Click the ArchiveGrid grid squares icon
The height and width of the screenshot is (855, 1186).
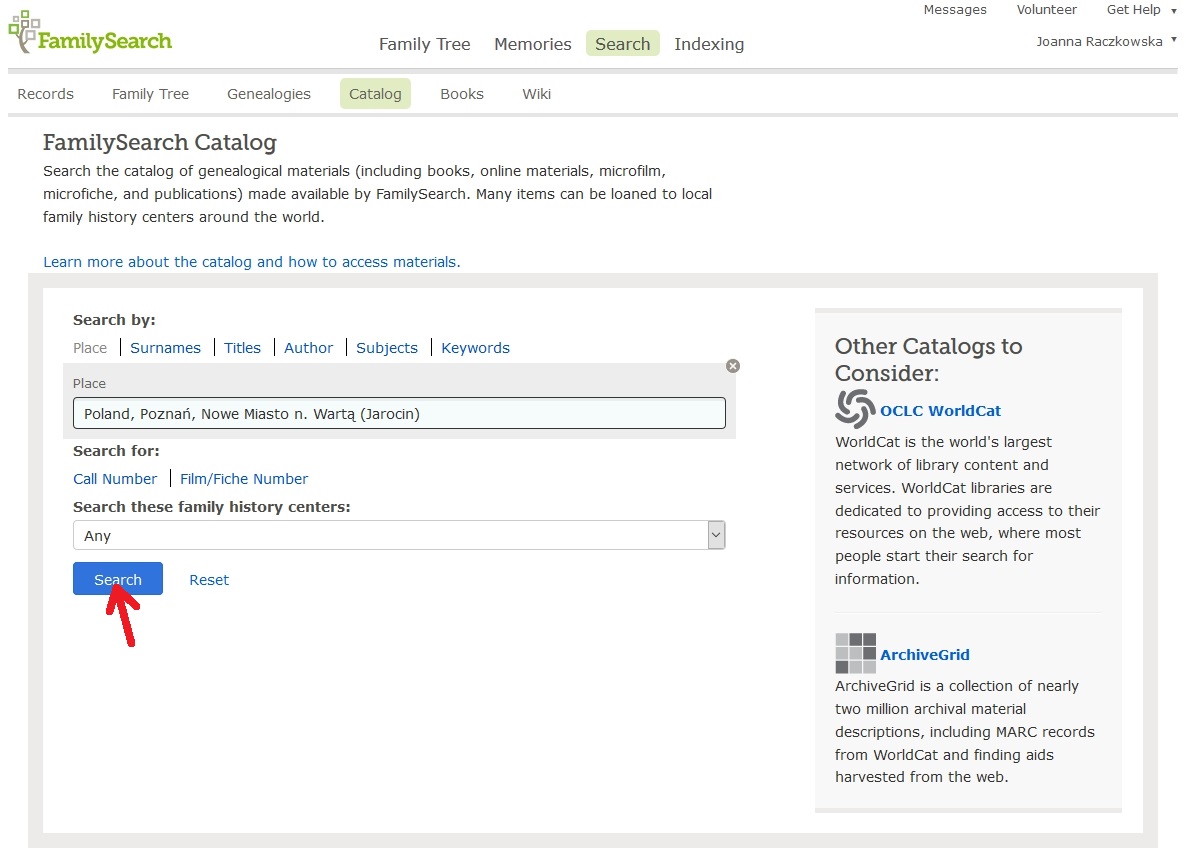coord(855,653)
